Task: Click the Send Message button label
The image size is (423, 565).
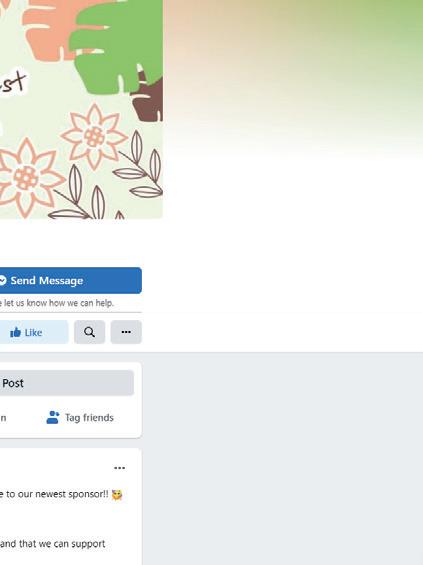Action: click(x=47, y=280)
